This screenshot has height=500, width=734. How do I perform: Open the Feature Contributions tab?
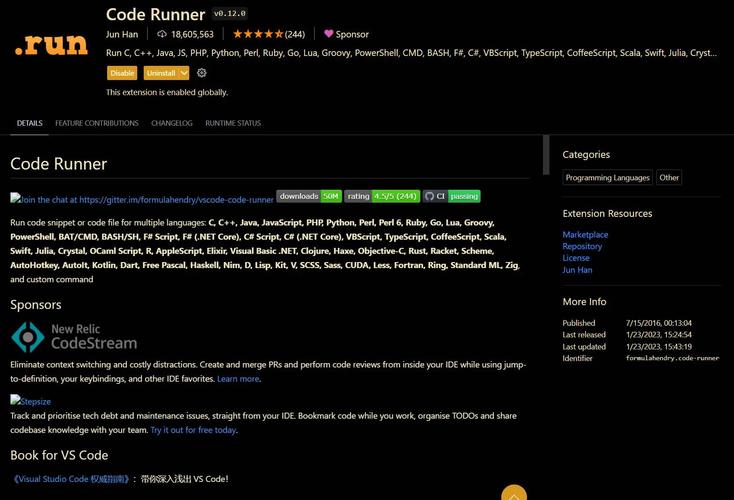coord(97,123)
